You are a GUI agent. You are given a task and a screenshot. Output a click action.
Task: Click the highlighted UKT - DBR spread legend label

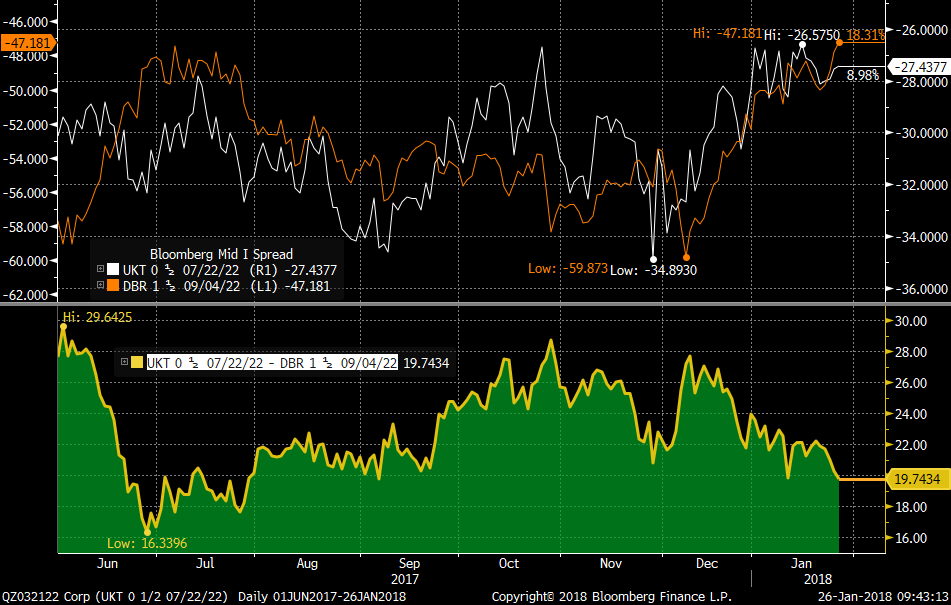click(272, 363)
